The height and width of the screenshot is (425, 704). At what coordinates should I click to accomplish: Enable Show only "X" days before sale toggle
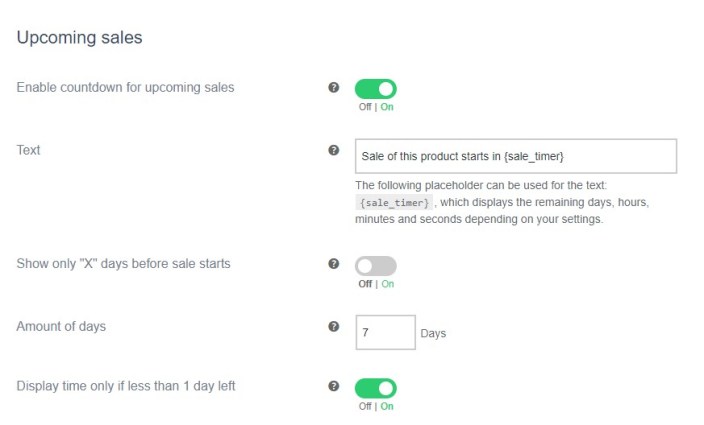pos(376,266)
